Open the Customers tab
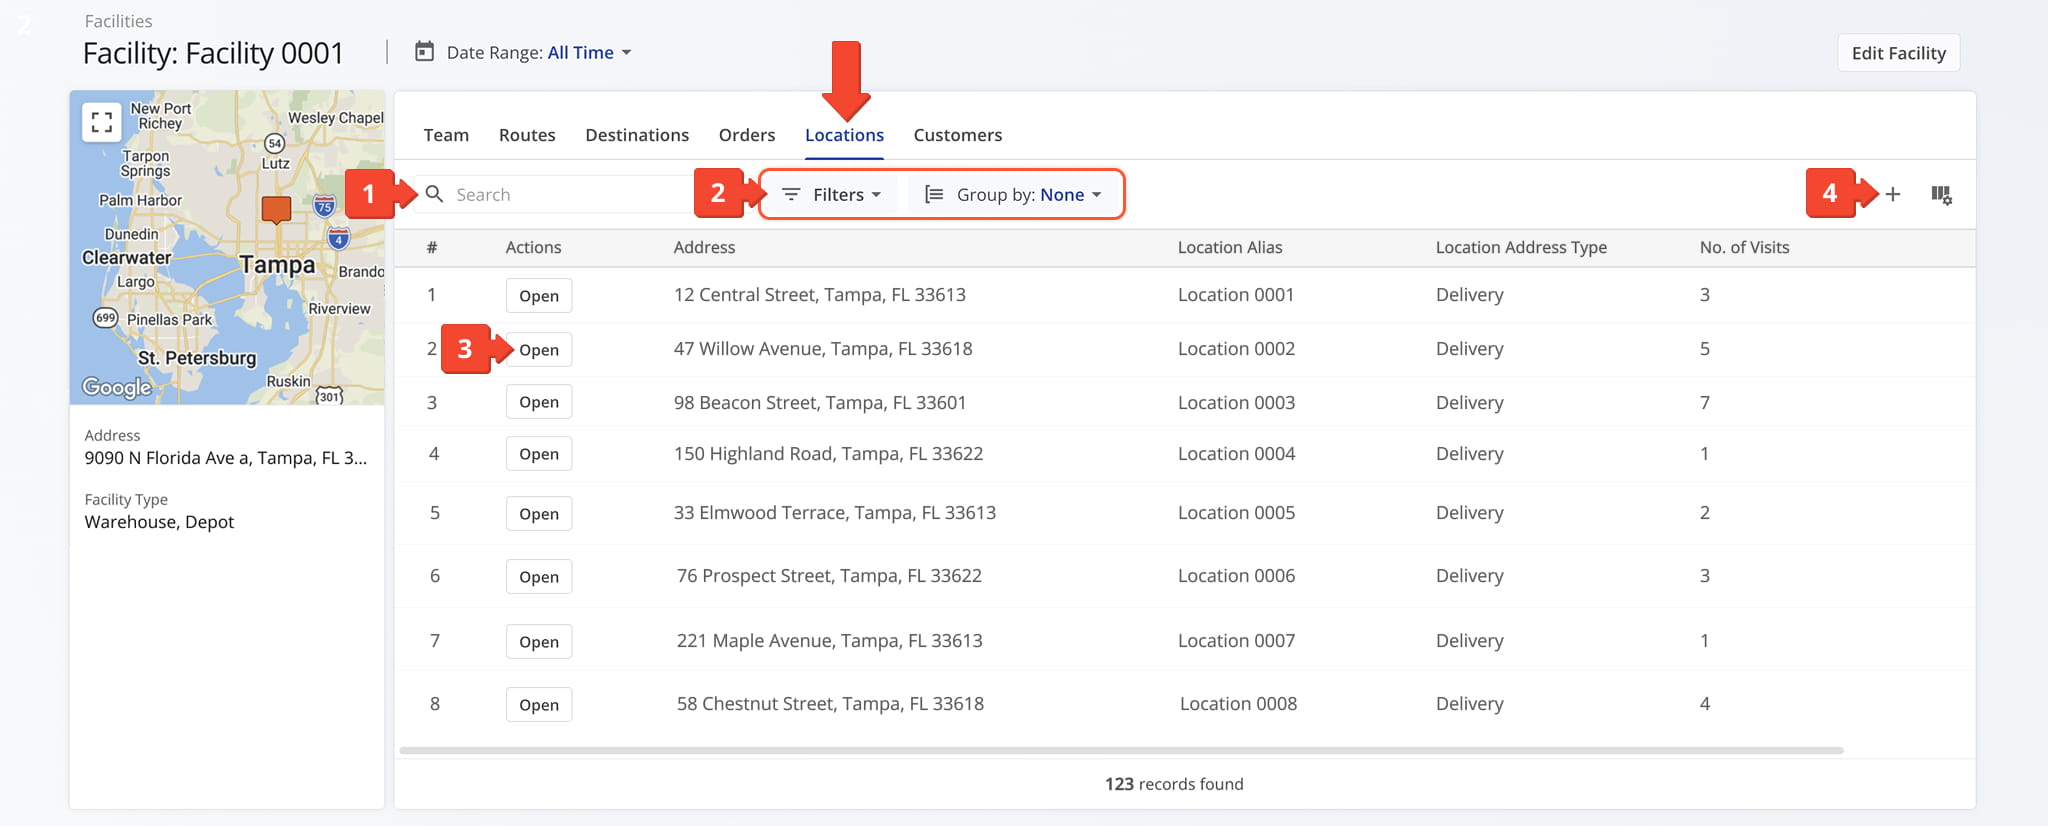 pyautogui.click(x=957, y=135)
